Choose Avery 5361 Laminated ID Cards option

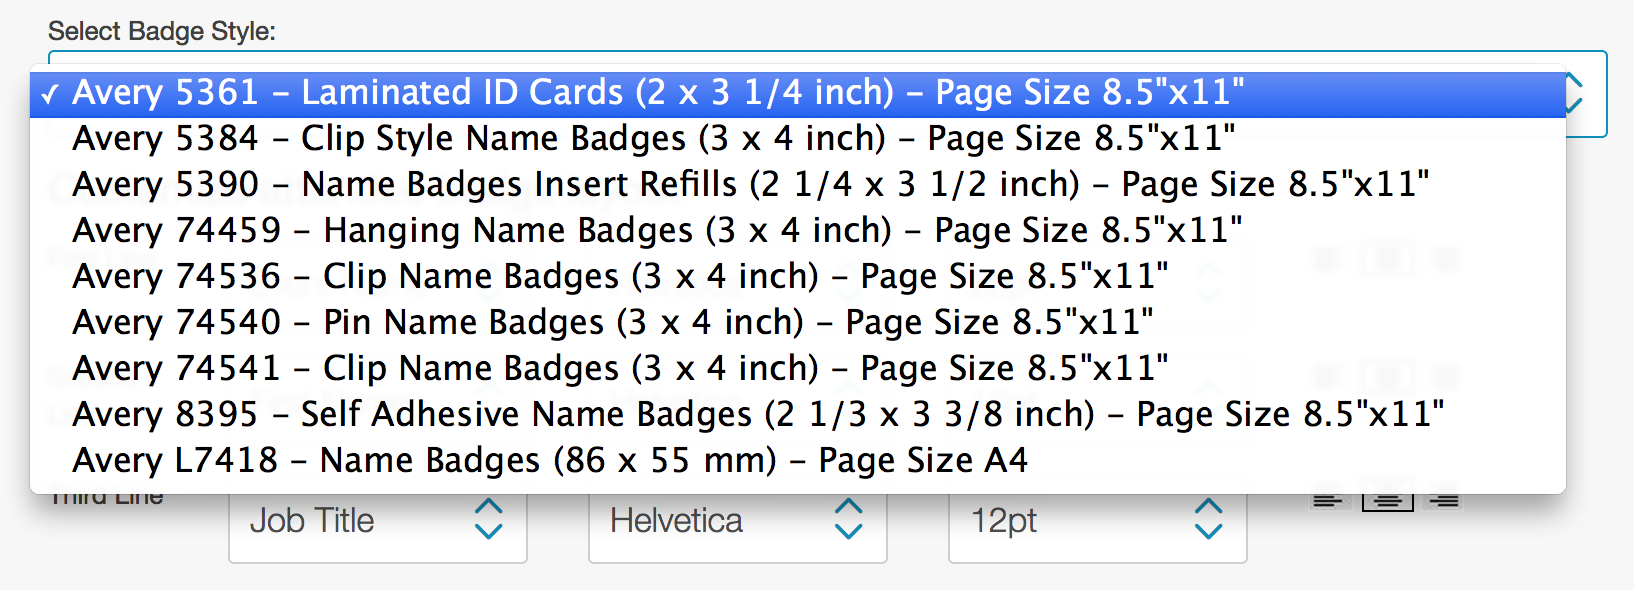[798, 93]
